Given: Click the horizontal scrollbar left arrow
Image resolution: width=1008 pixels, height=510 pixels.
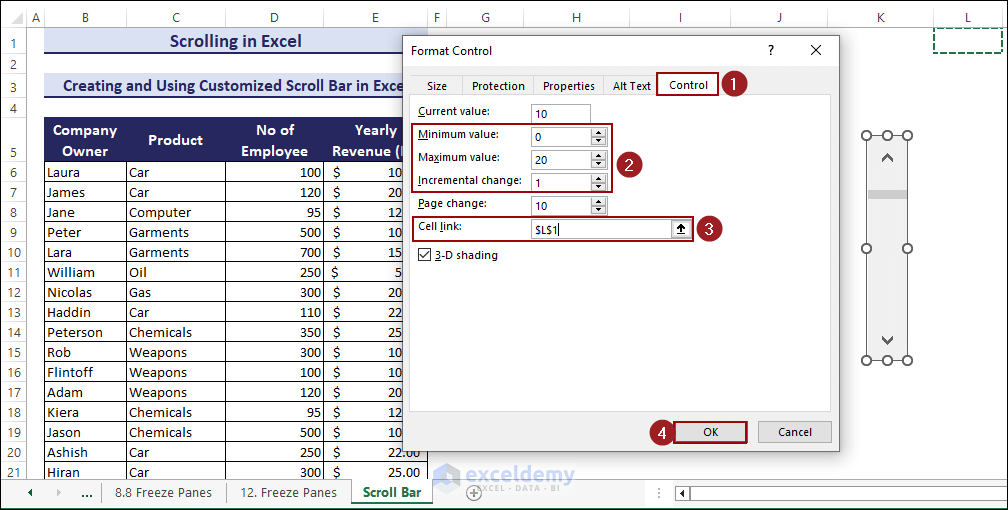Looking at the screenshot, I should 682,494.
